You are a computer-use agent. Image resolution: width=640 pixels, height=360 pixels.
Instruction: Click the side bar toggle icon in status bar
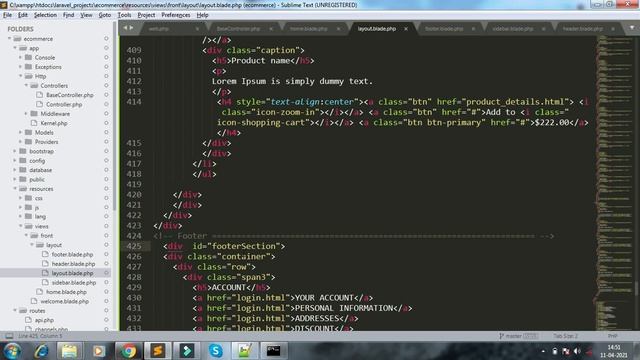coord(9,336)
